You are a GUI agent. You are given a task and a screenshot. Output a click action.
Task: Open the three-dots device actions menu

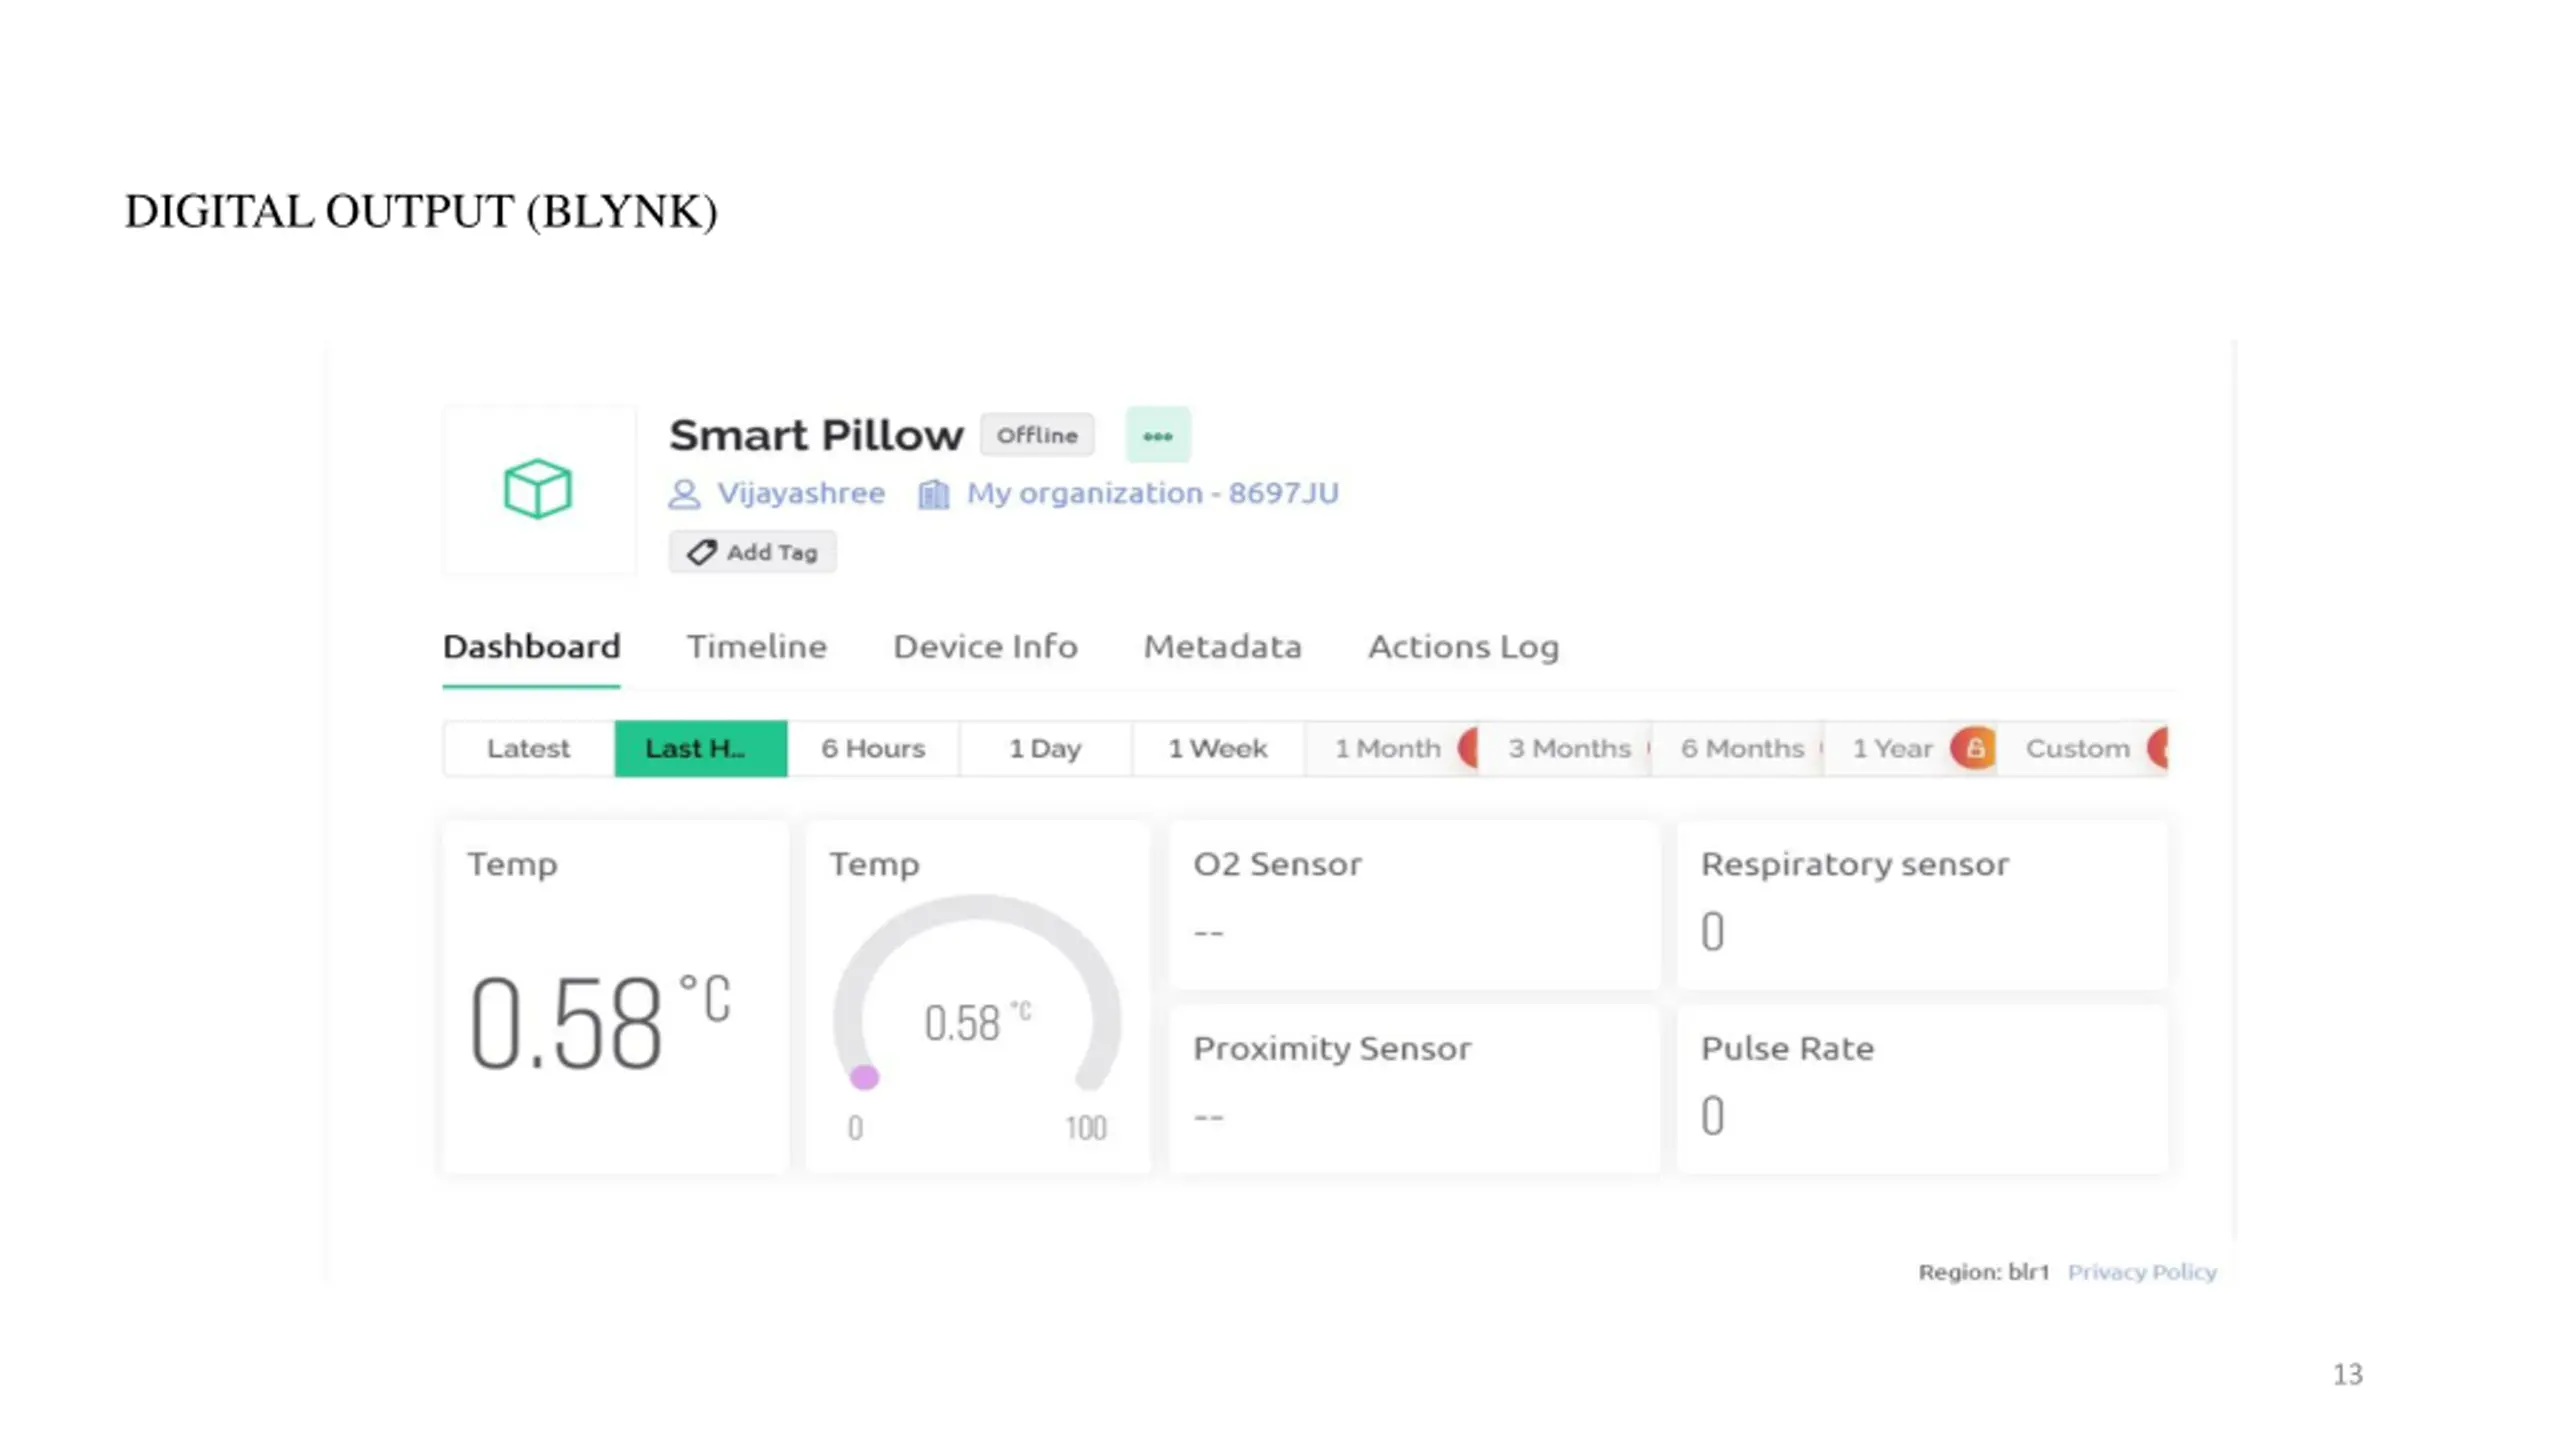point(1157,435)
